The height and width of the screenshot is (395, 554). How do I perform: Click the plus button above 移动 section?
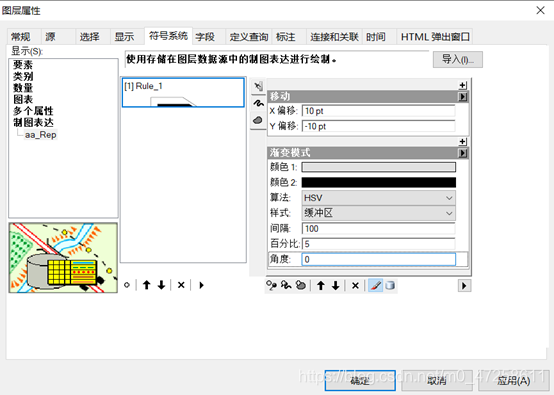click(x=462, y=85)
